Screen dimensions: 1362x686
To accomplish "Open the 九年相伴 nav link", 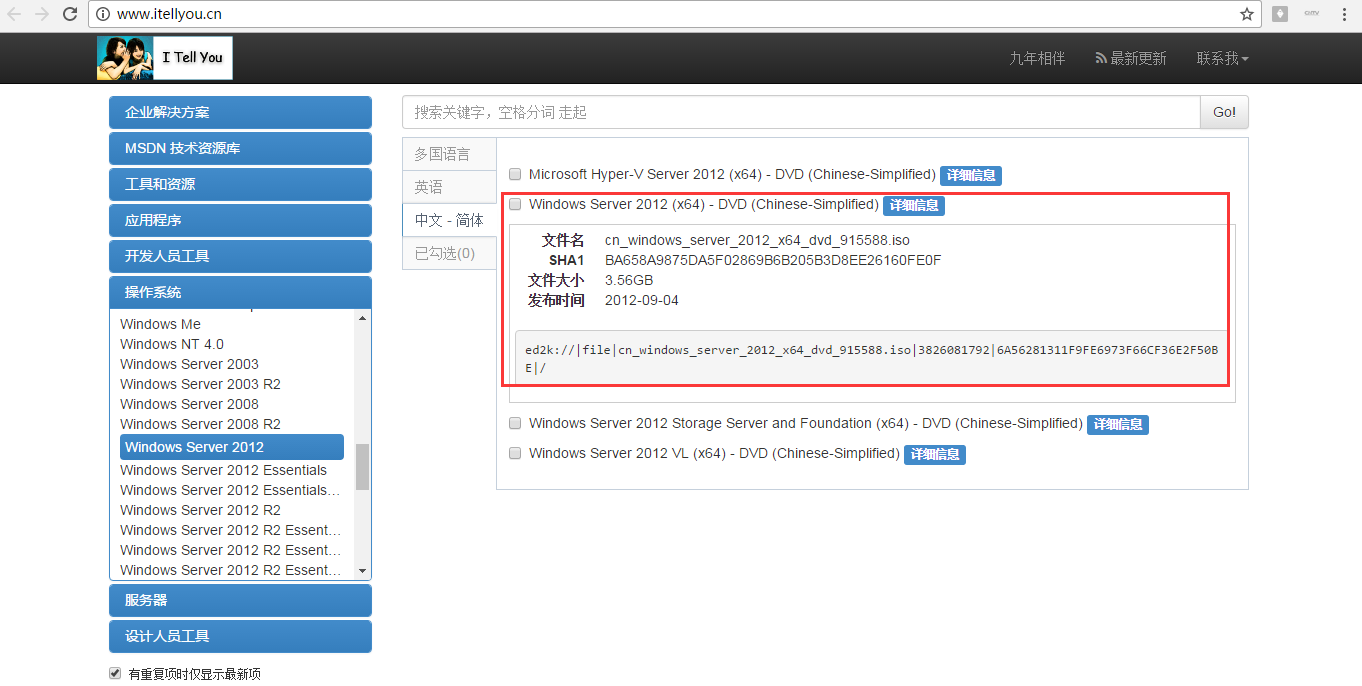I will tap(1037, 58).
